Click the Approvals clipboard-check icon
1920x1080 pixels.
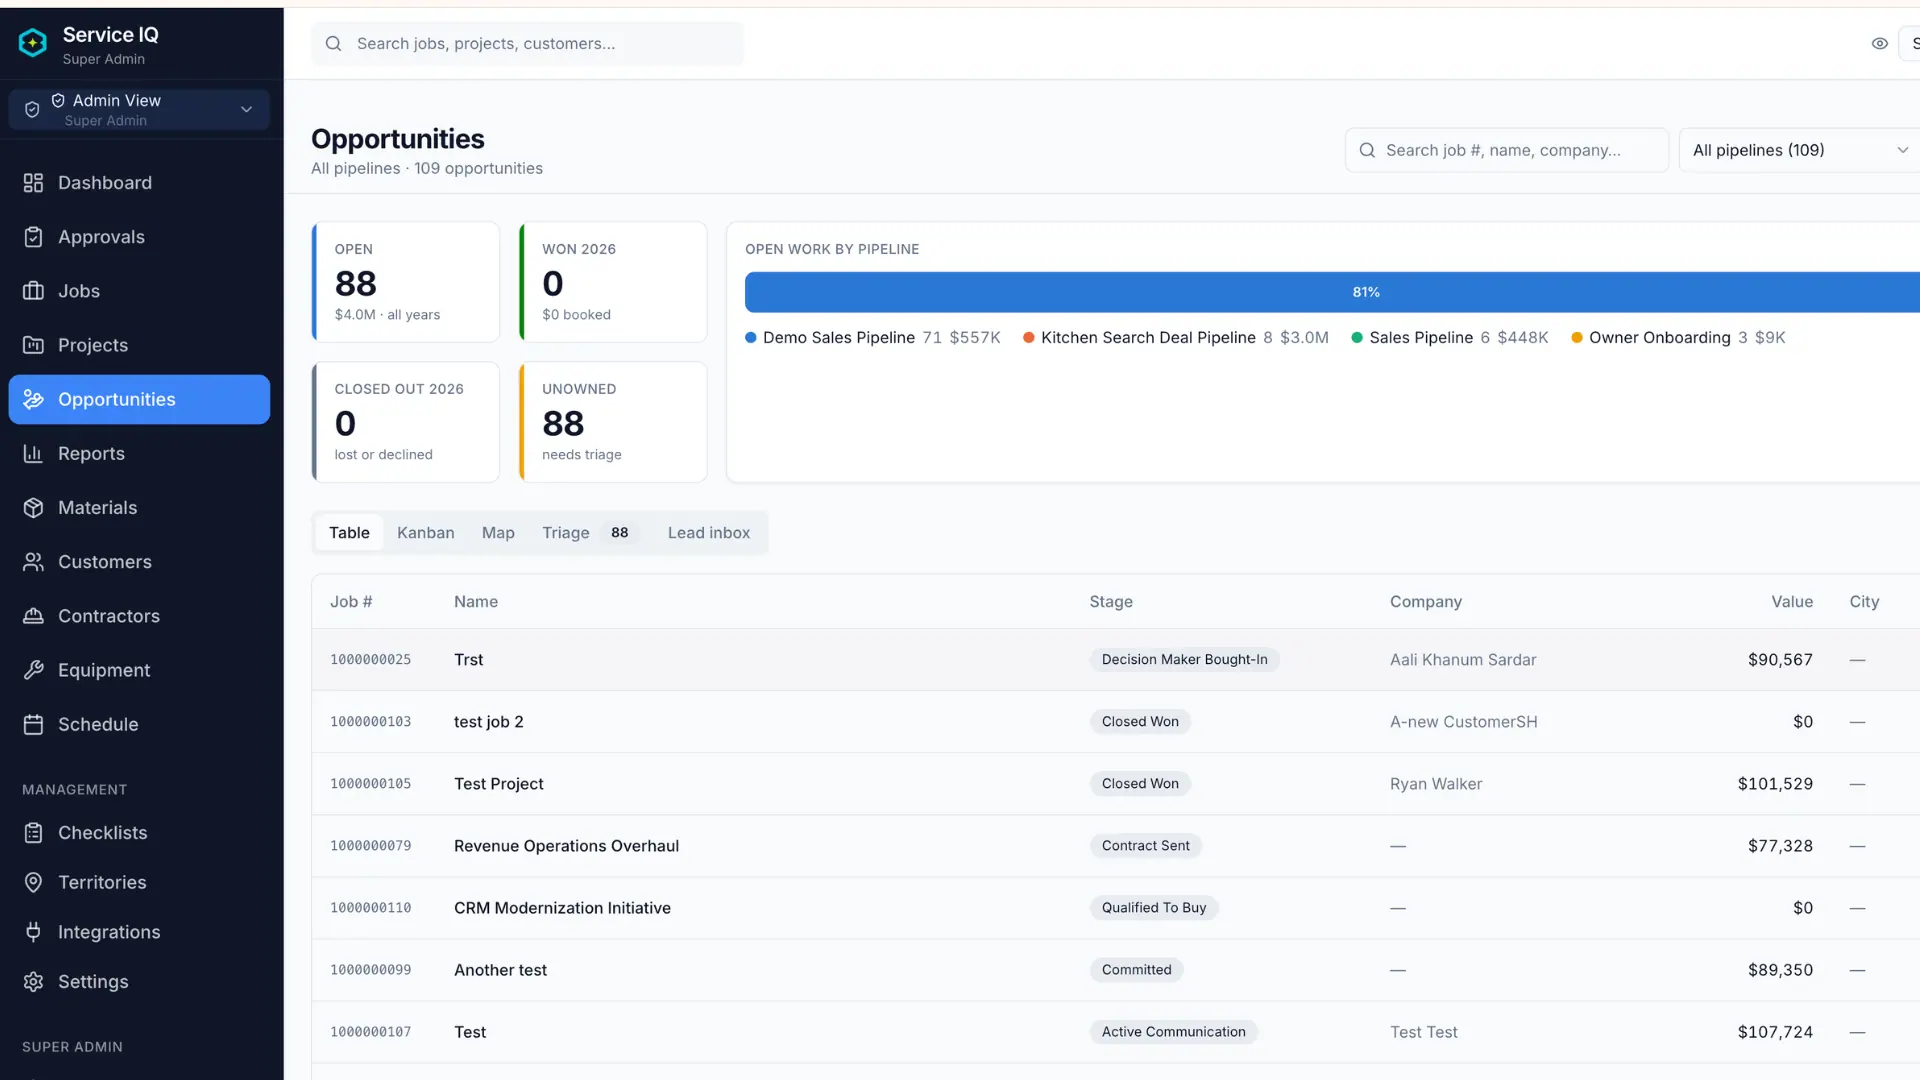(33, 237)
